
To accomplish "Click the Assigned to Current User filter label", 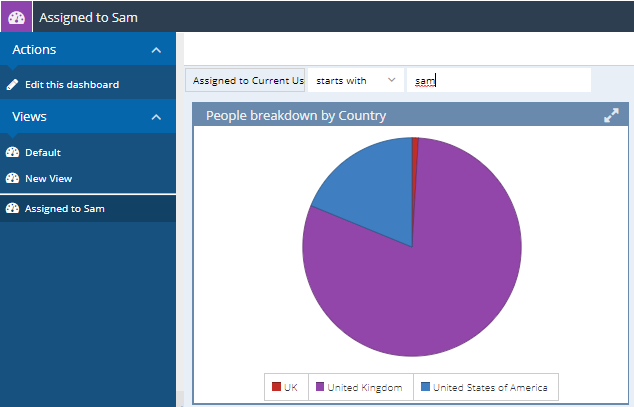I will (245, 80).
